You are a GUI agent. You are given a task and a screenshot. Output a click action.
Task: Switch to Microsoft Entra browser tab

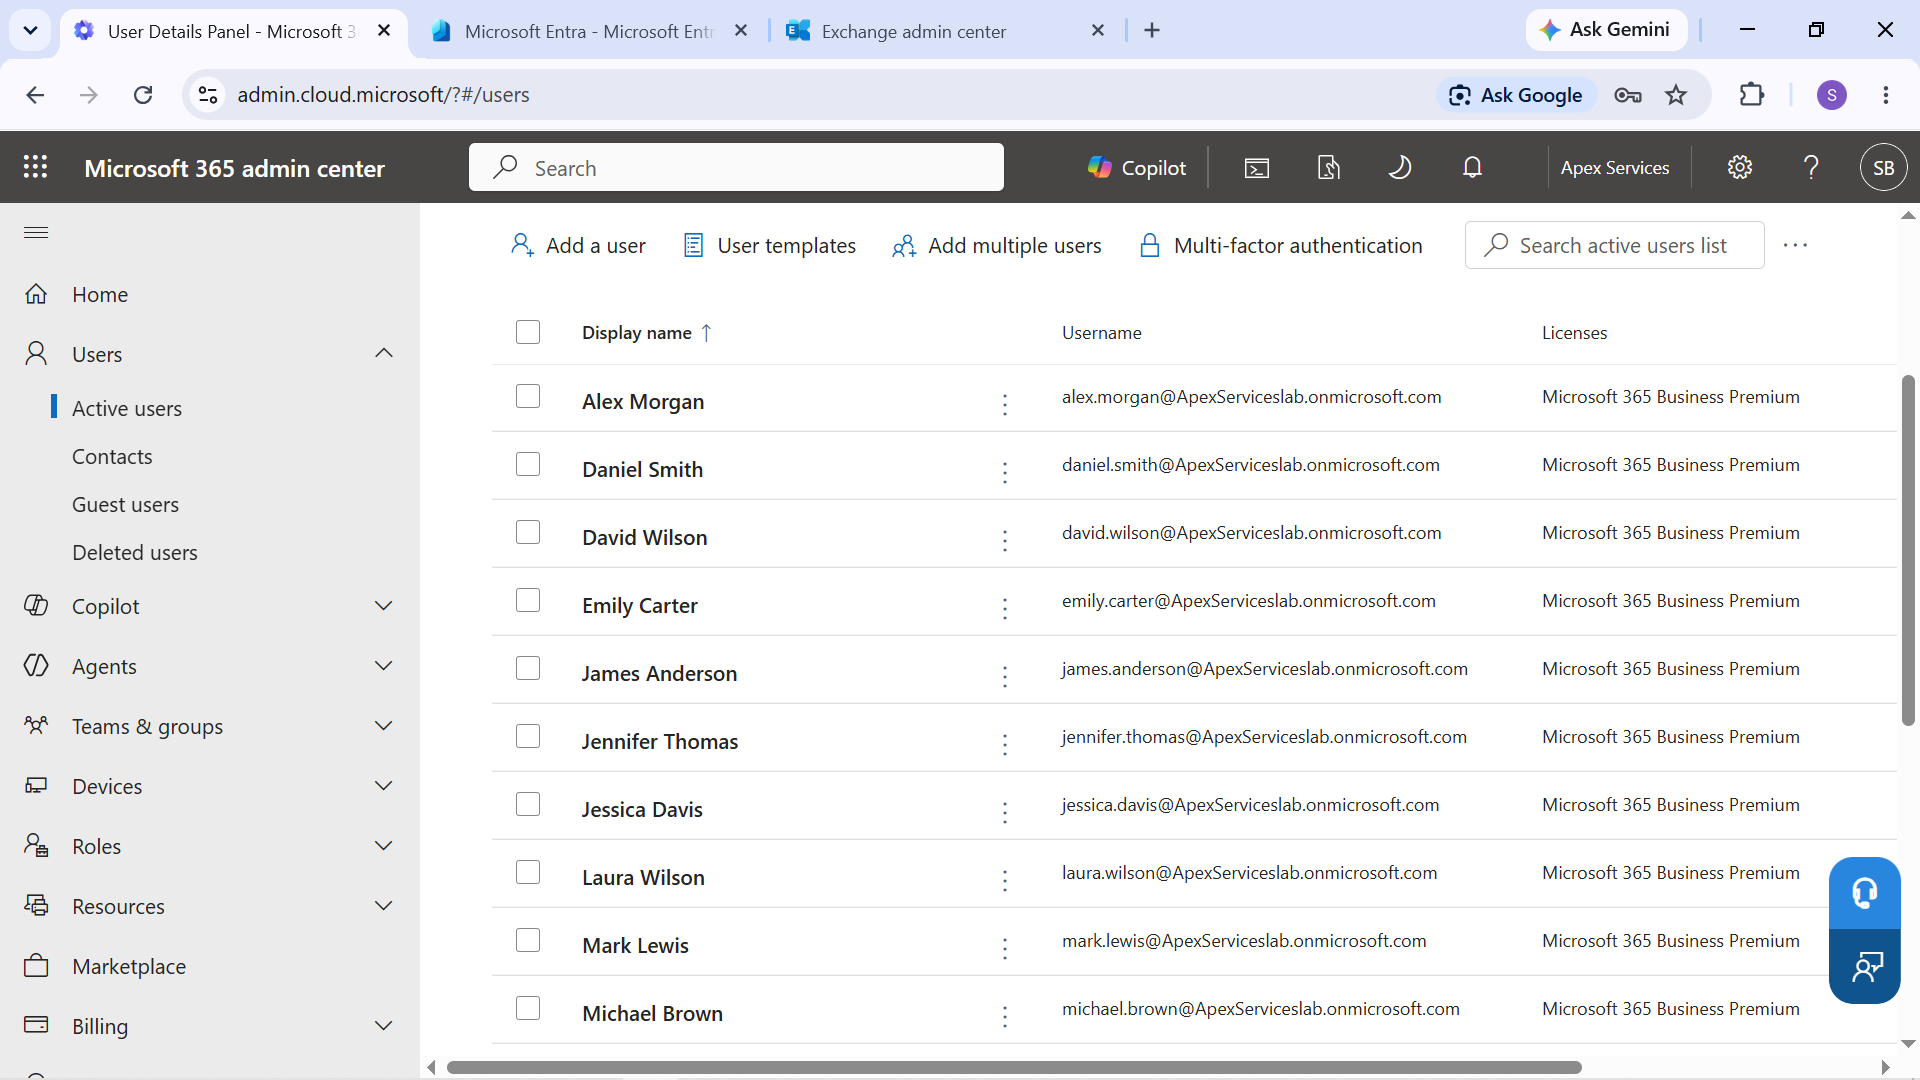click(589, 31)
